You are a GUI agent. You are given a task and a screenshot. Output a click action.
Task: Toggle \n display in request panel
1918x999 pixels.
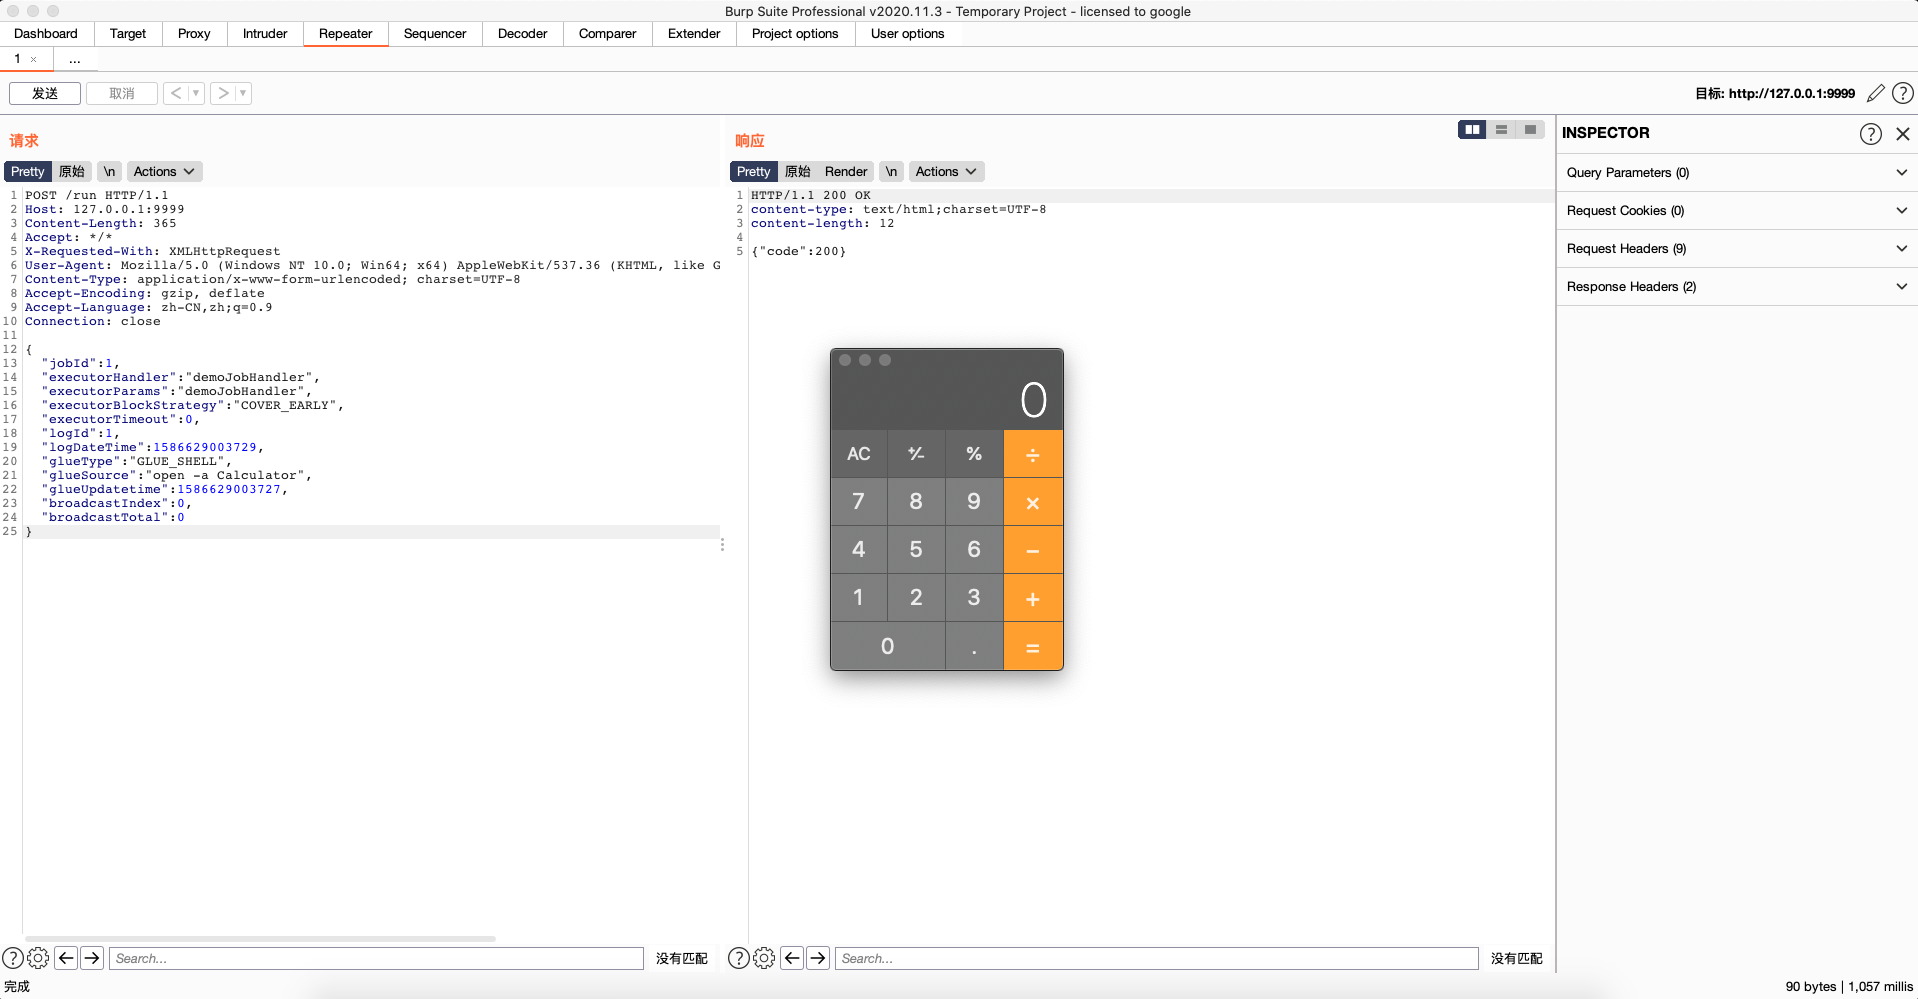coord(109,172)
